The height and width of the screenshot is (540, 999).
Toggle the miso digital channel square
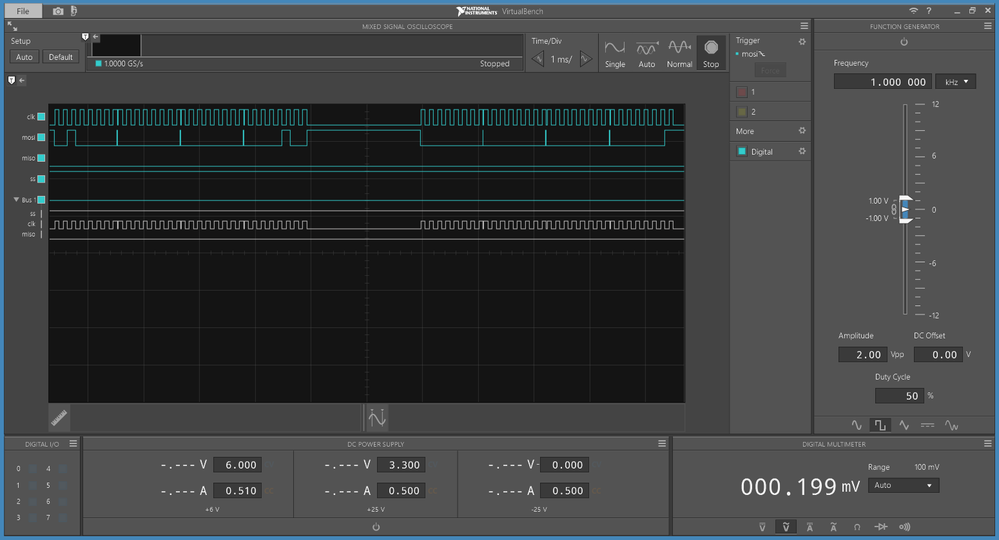click(41, 158)
